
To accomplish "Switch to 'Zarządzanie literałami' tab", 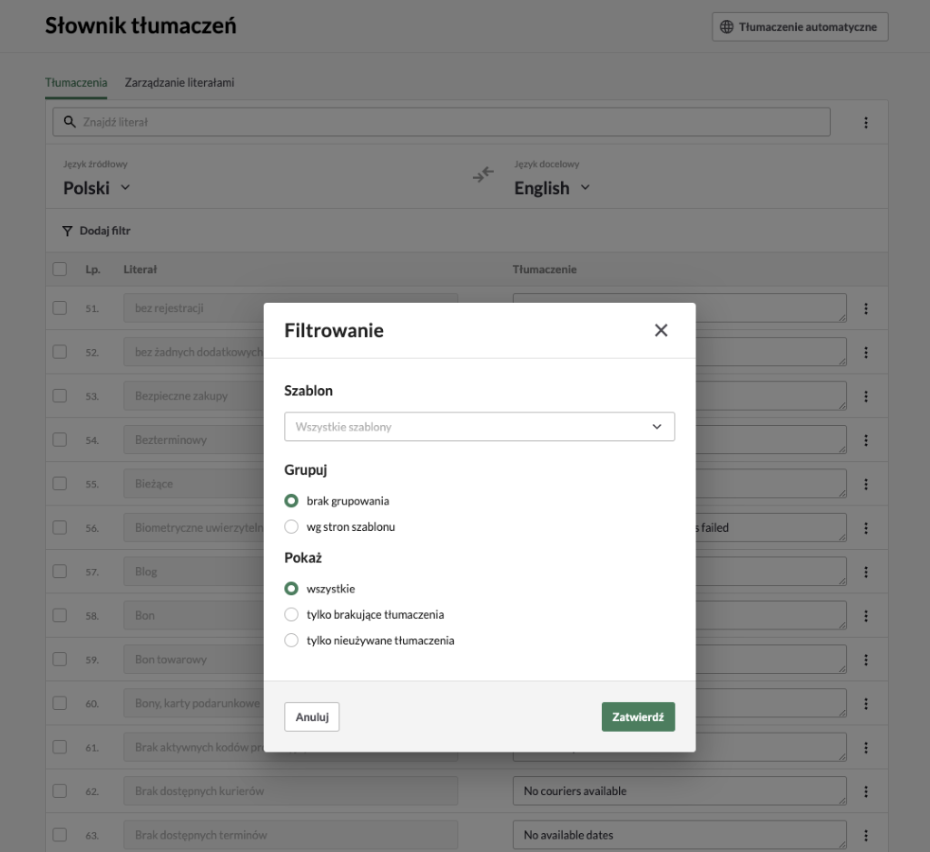I will pyautogui.click(x=179, y=82).
